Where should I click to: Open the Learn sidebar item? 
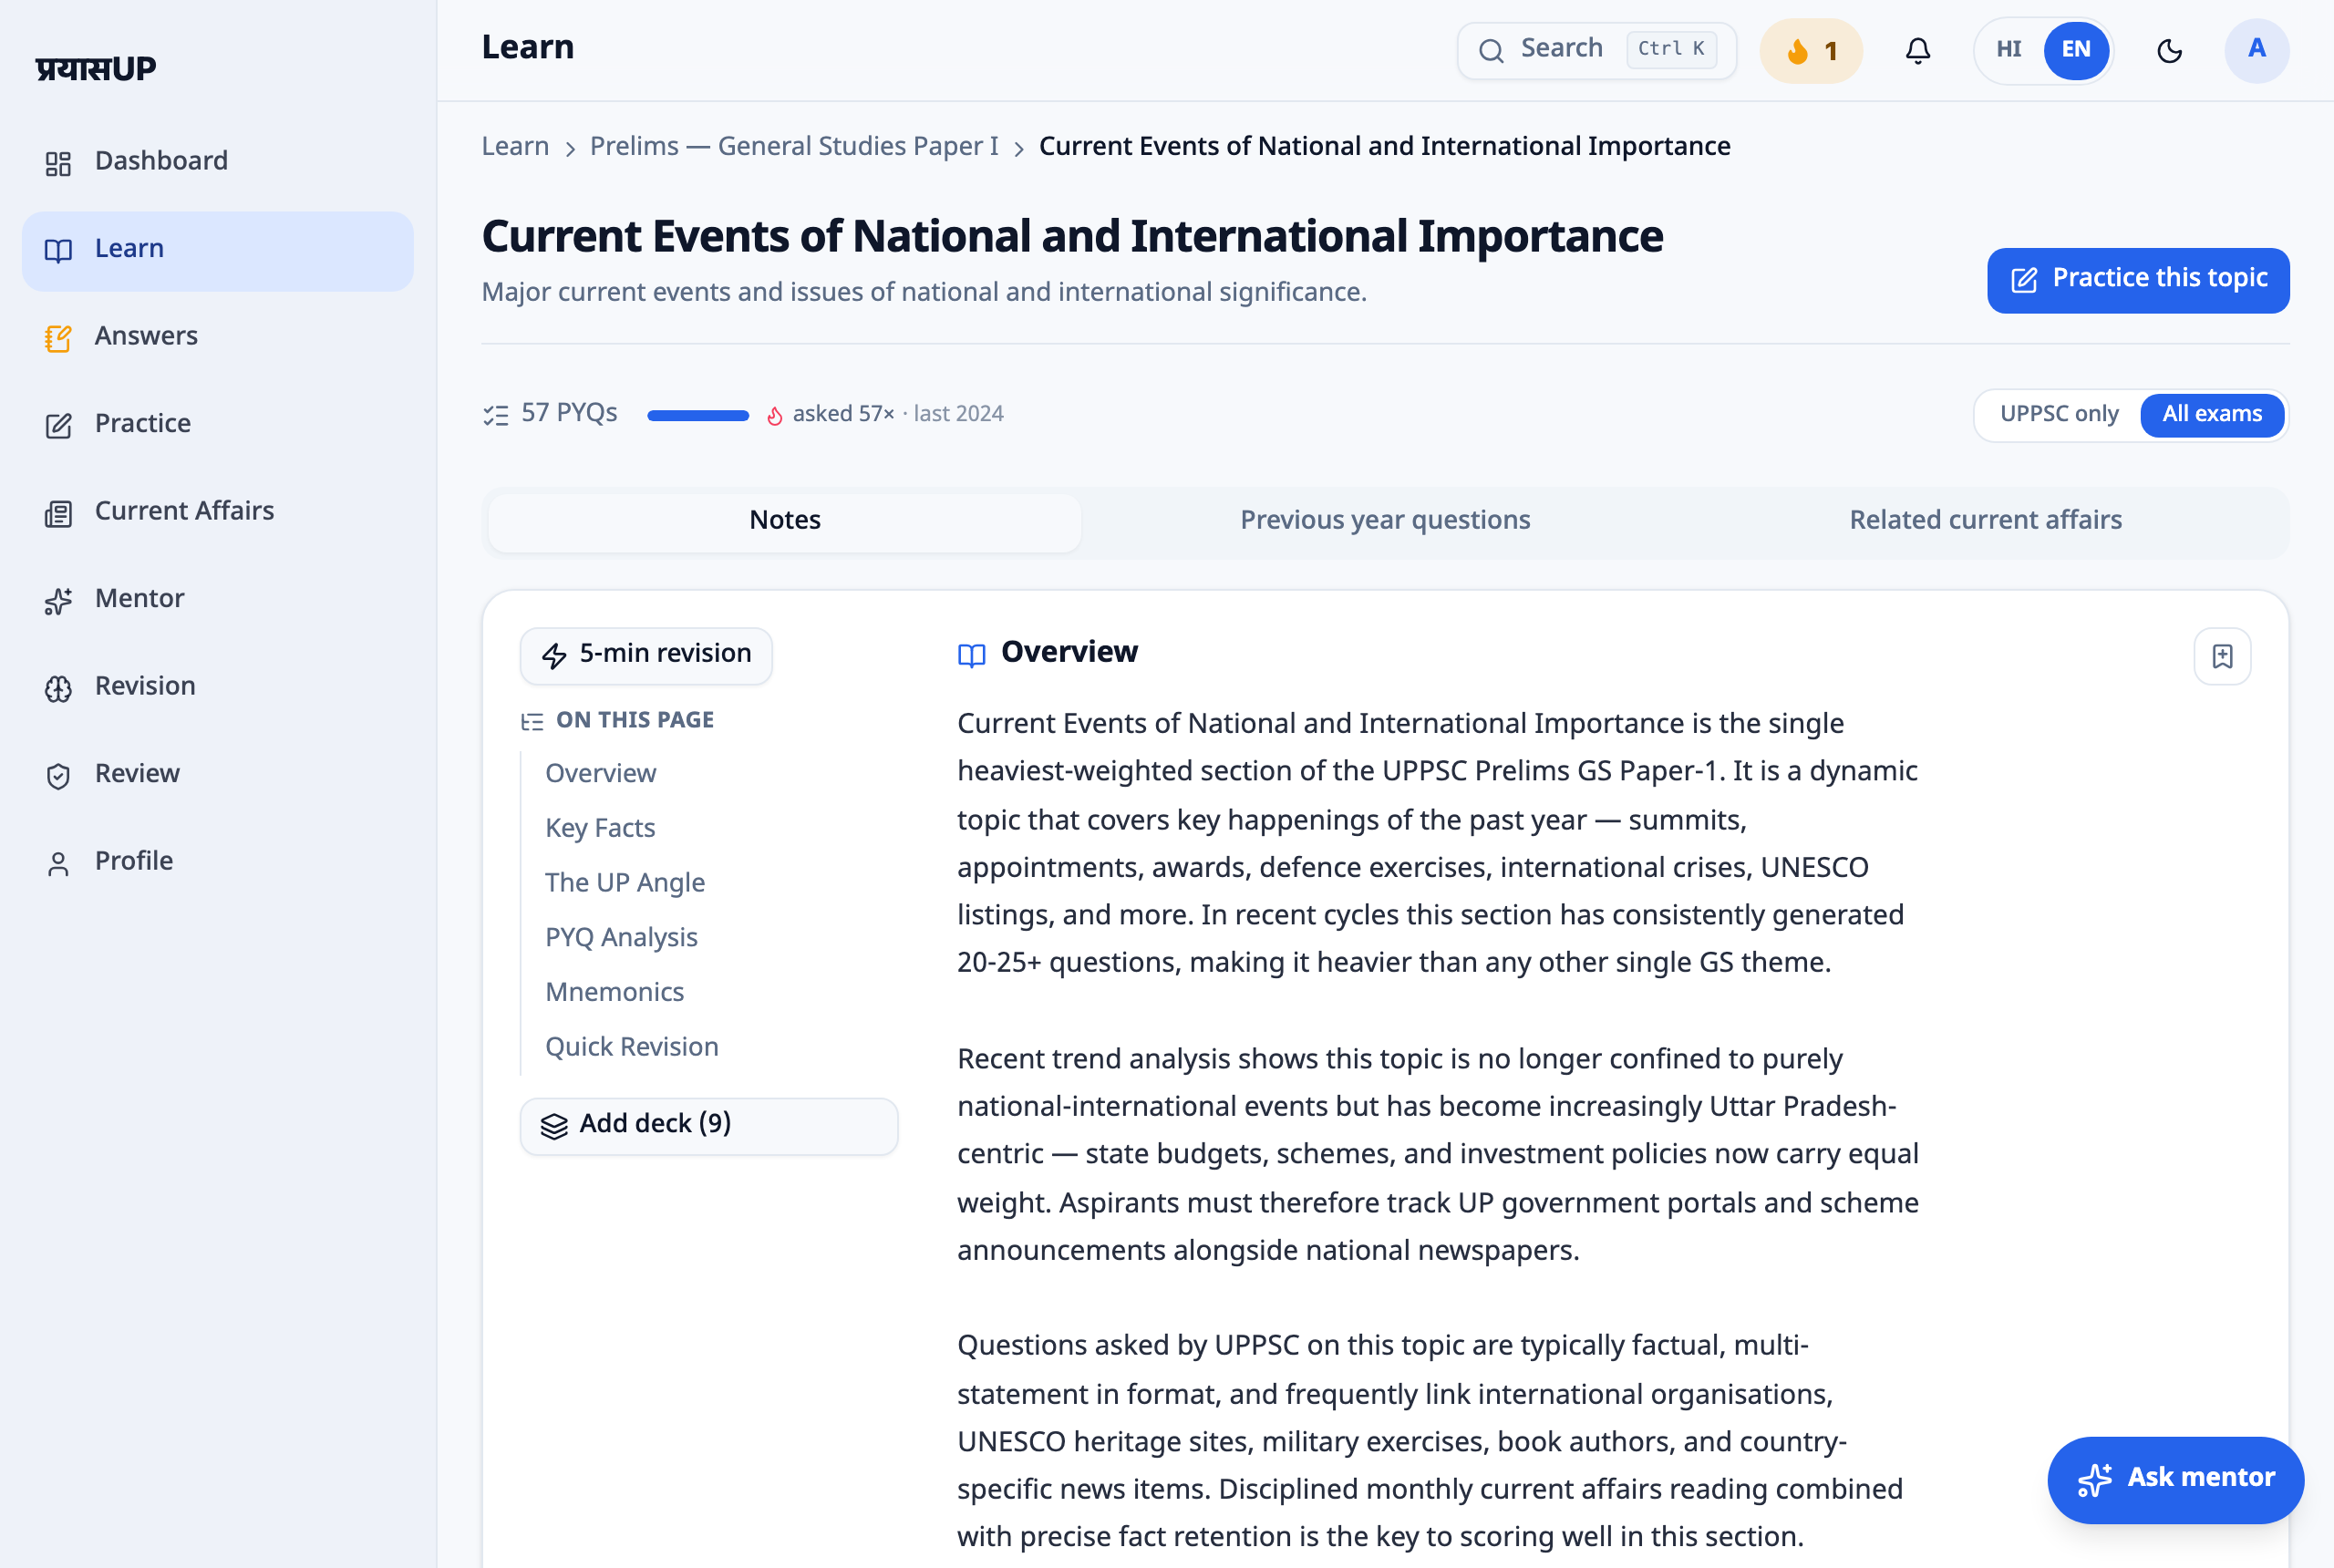[x=217, y=249]
